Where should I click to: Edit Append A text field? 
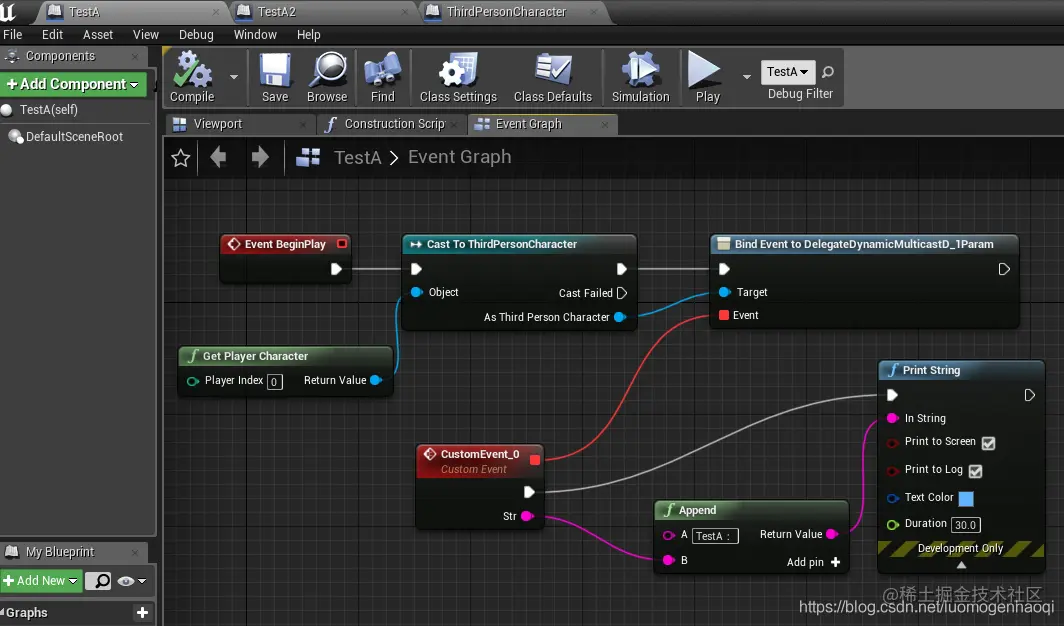tap(715, 536)
